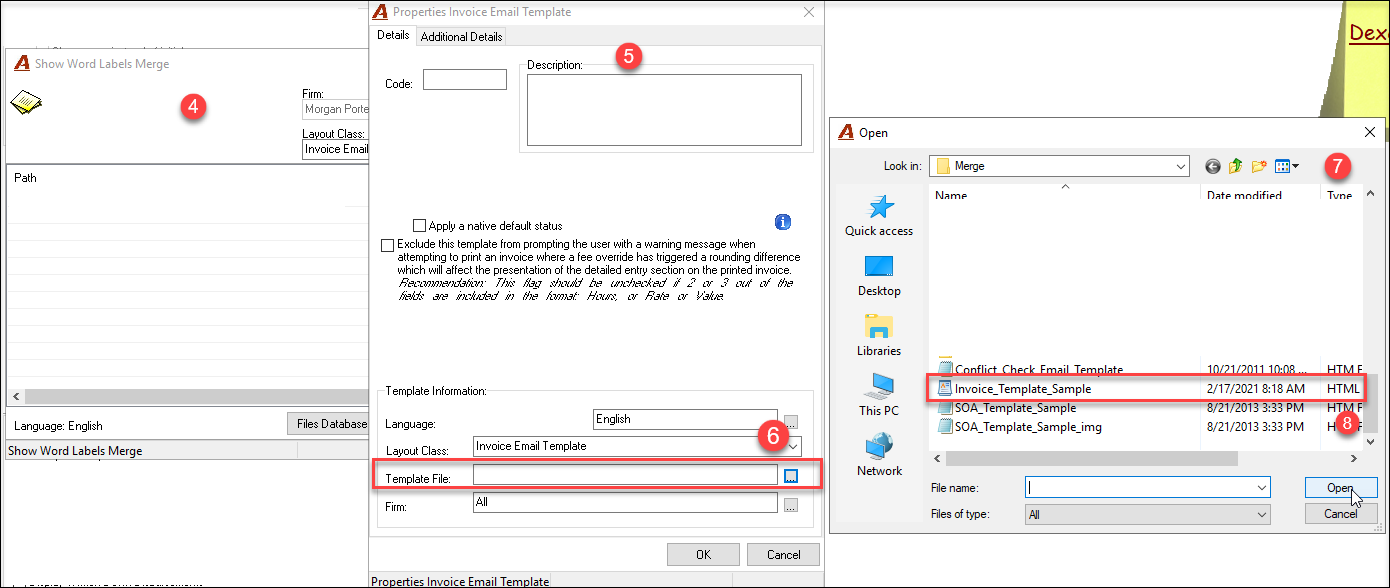Close the Properties Invoice Email Template dialog

point(808,12)
